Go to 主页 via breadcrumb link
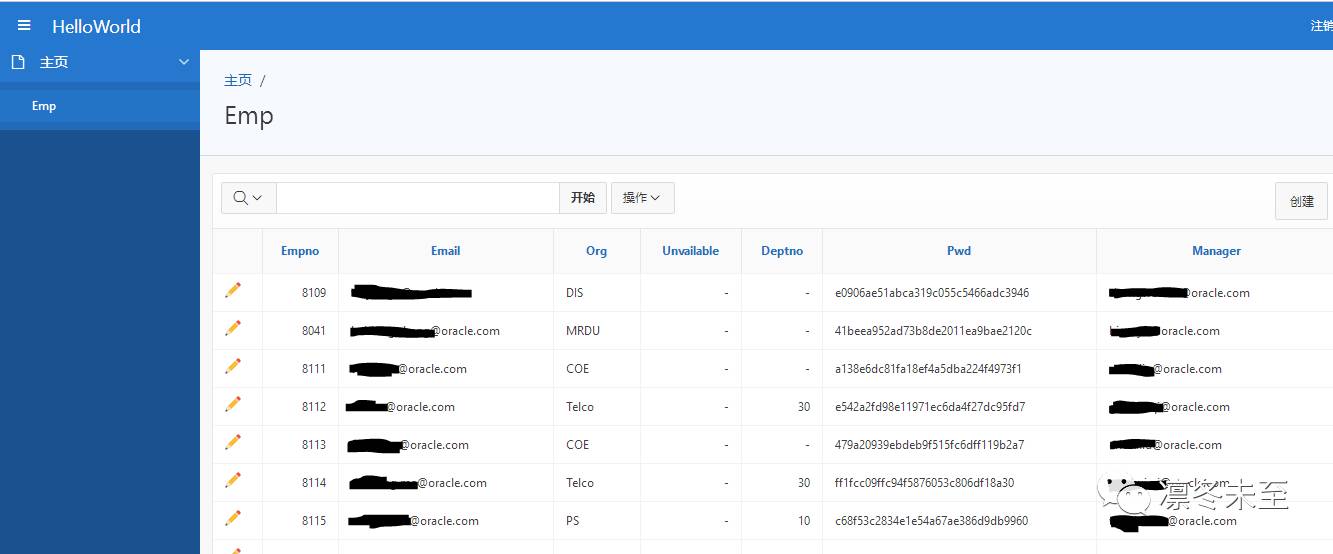 pyautogui.click(x=238, y=80)
